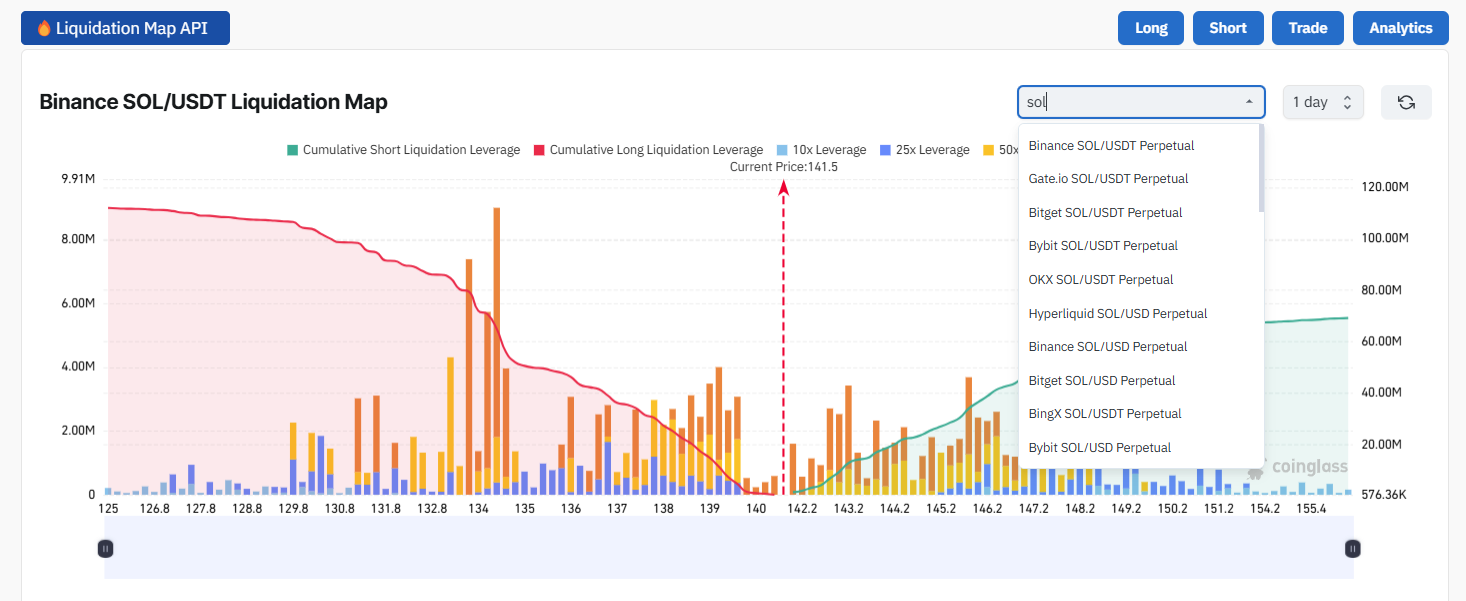The image size is (1466, 601).
Task: Click the 9.91M y-axis label
Action: (77, 179)
